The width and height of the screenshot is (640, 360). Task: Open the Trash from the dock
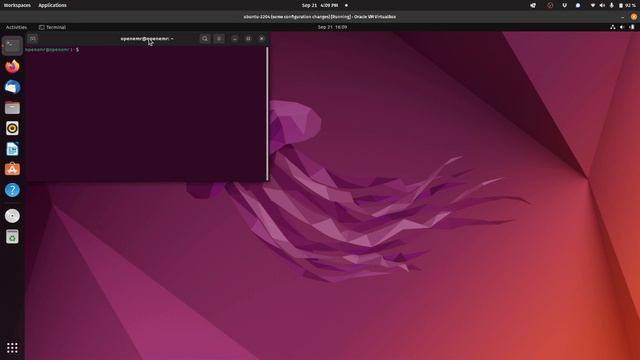(12, 236)
